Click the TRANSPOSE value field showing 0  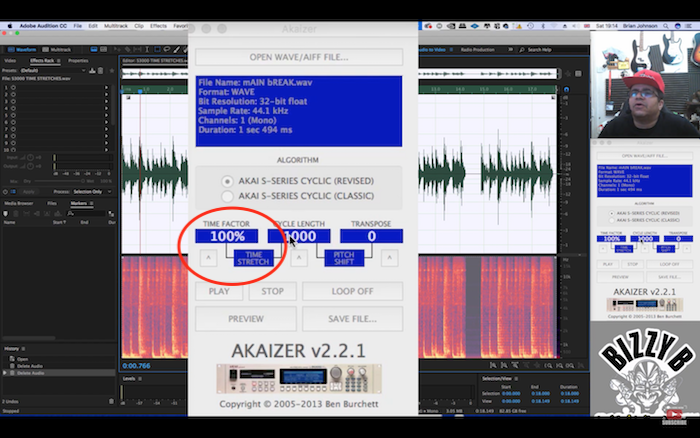pos(371,236)
